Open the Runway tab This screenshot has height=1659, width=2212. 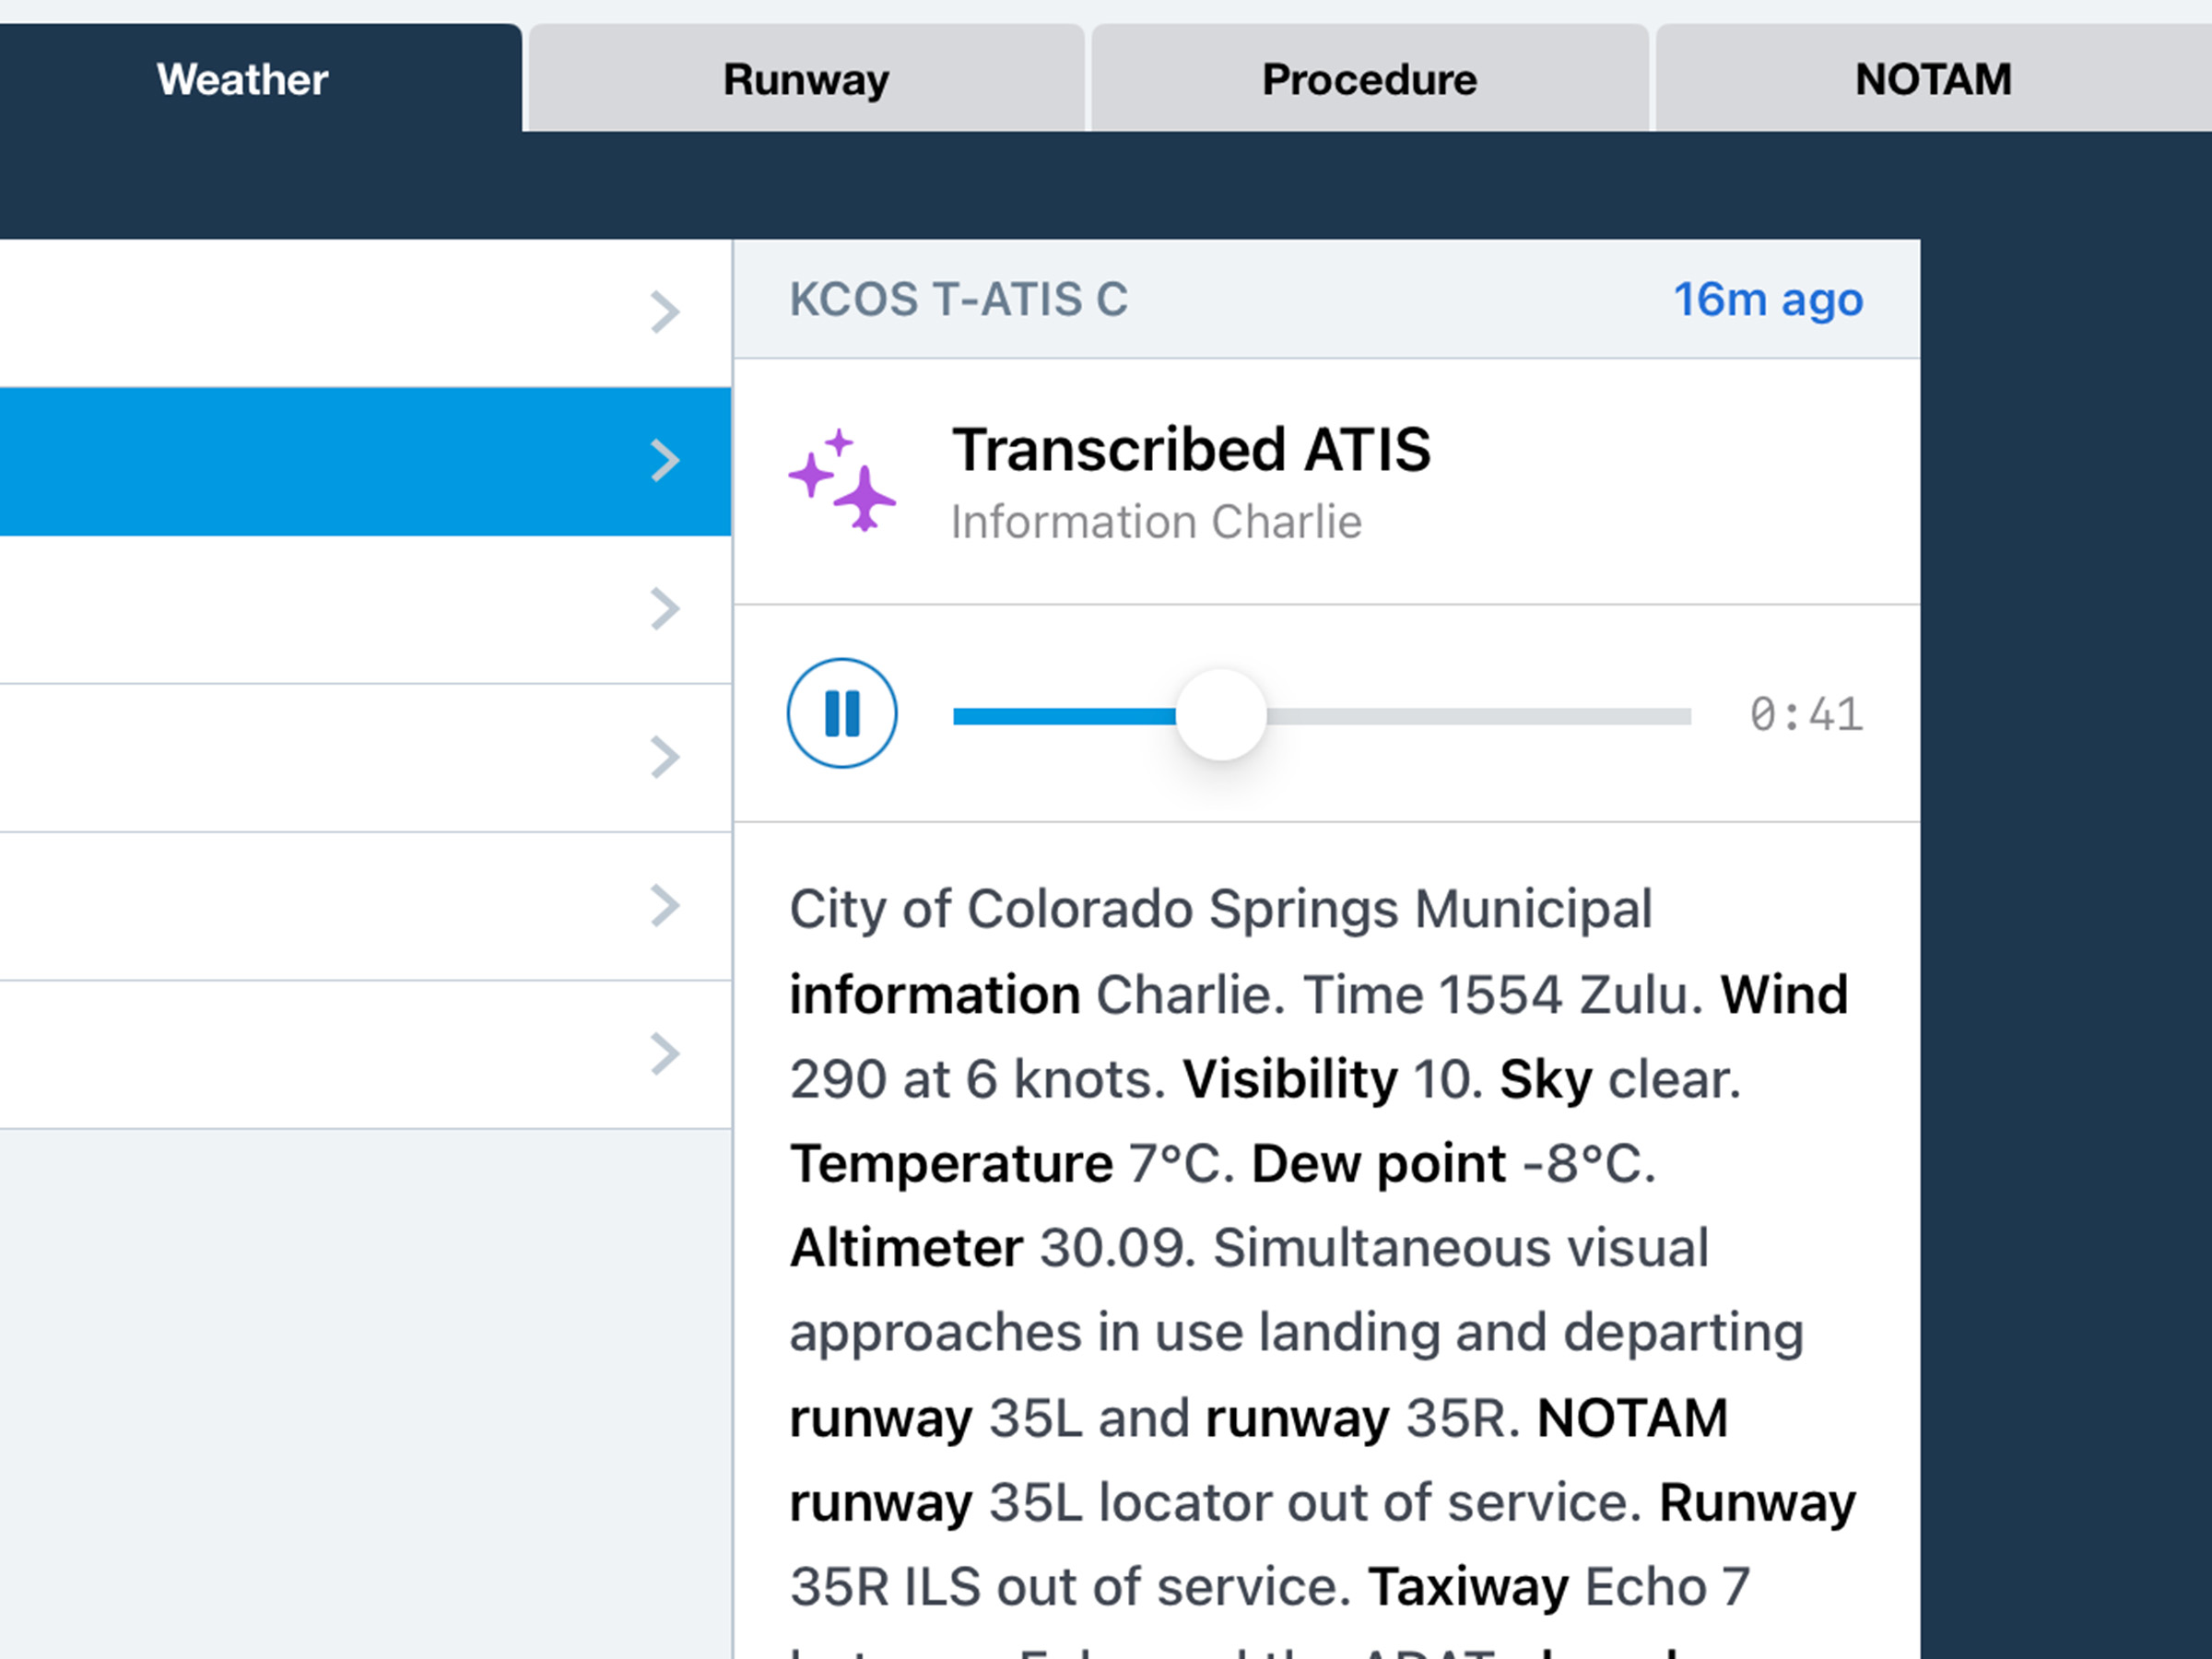[x=806, y=79]
